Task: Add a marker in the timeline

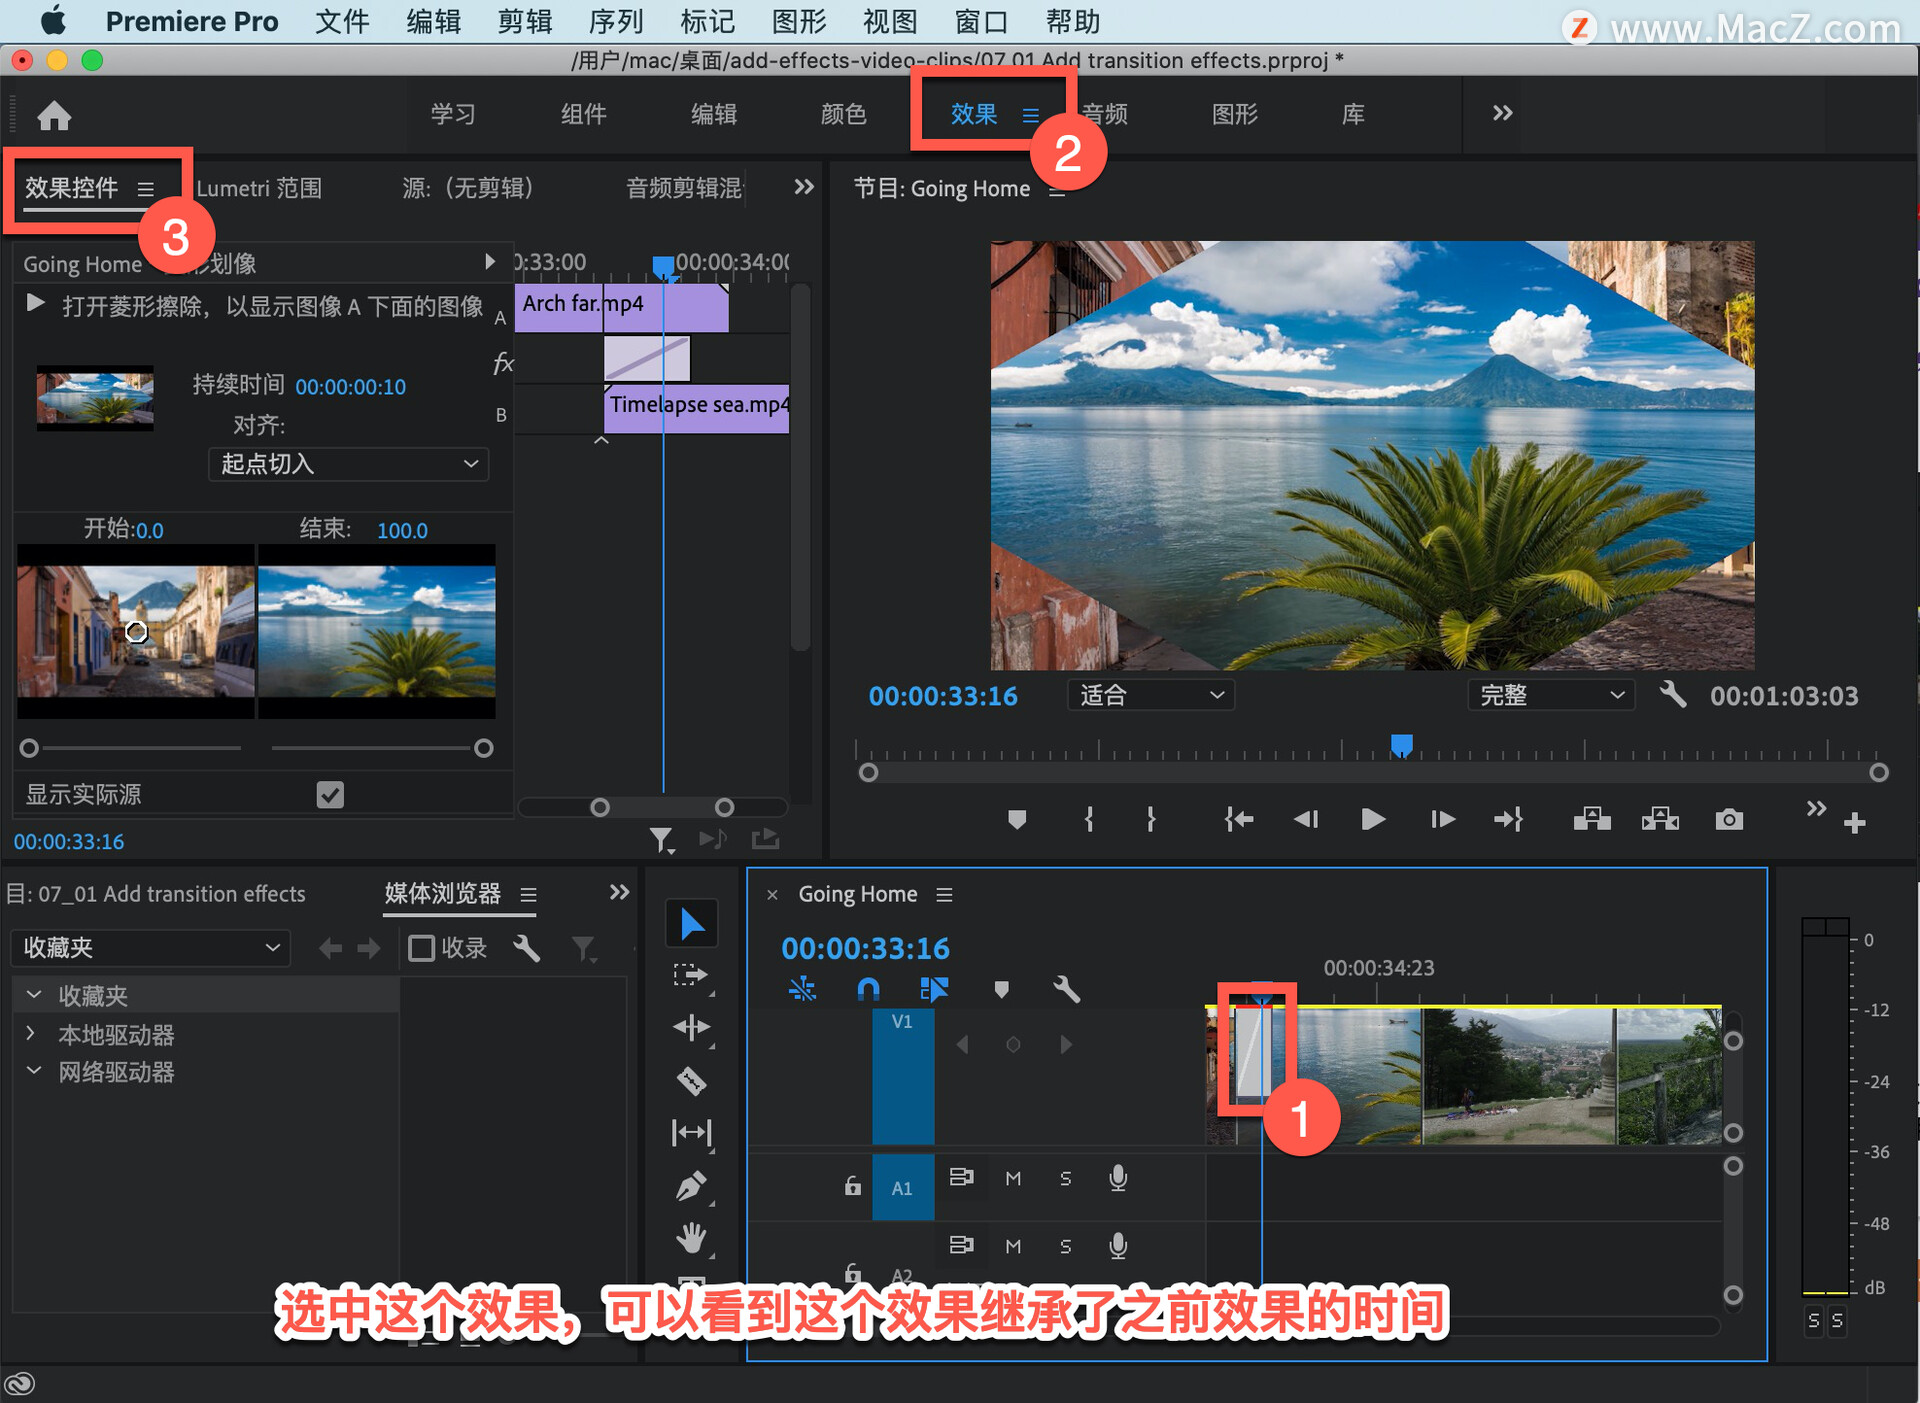Action: (x=1001, y=989)
